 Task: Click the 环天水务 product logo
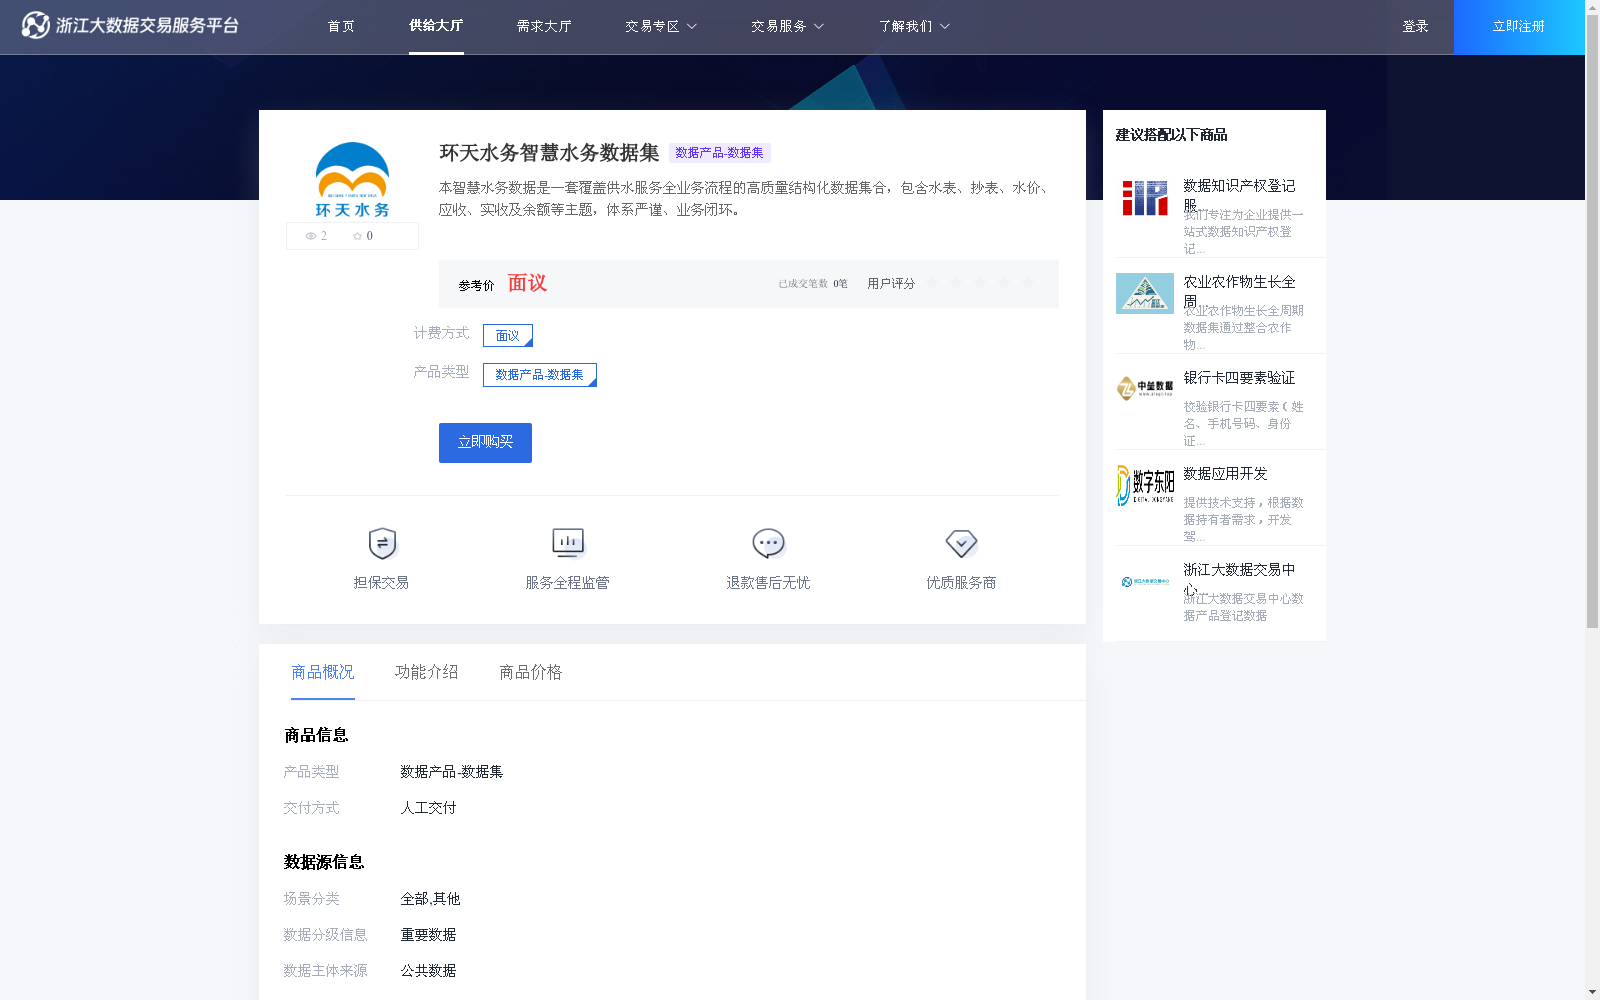[352, 180]
